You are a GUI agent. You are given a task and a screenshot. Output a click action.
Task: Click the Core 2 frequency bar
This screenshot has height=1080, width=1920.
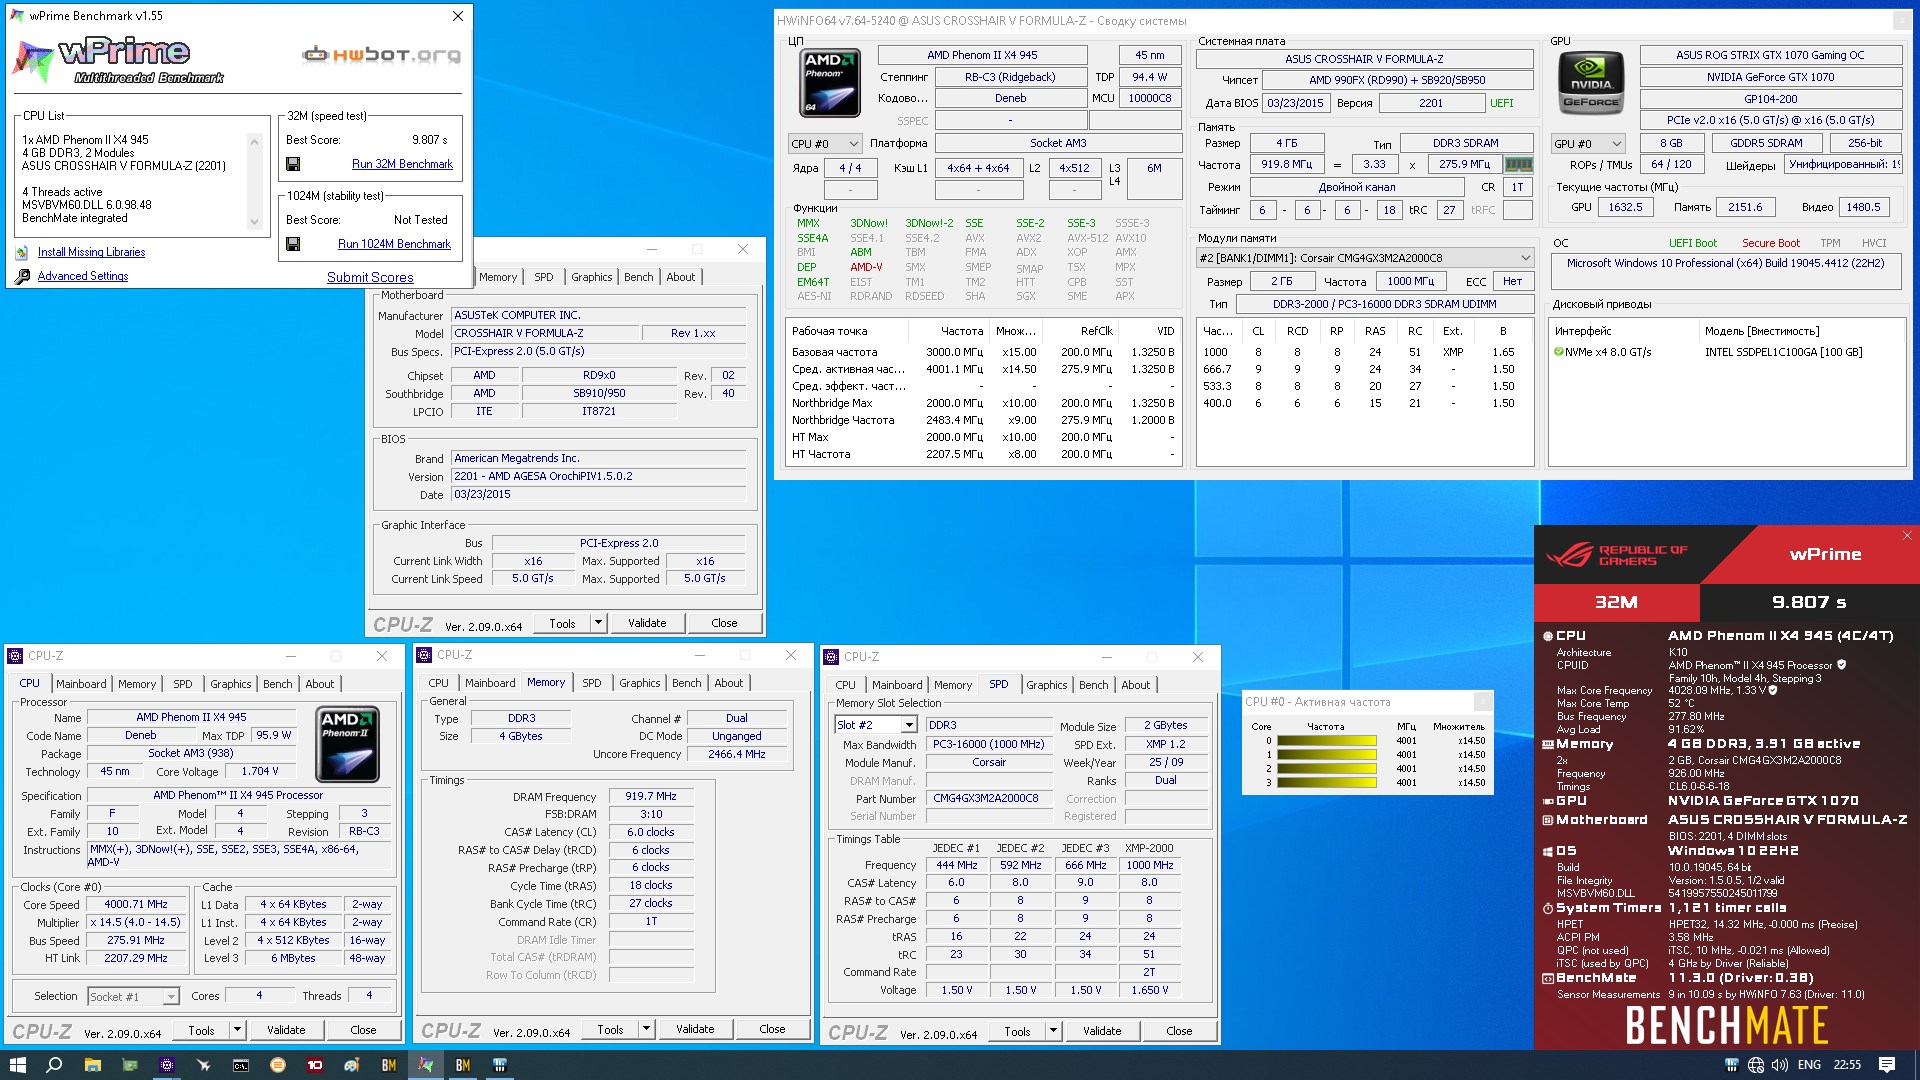pyautogui.click(x=1327, y=769)
